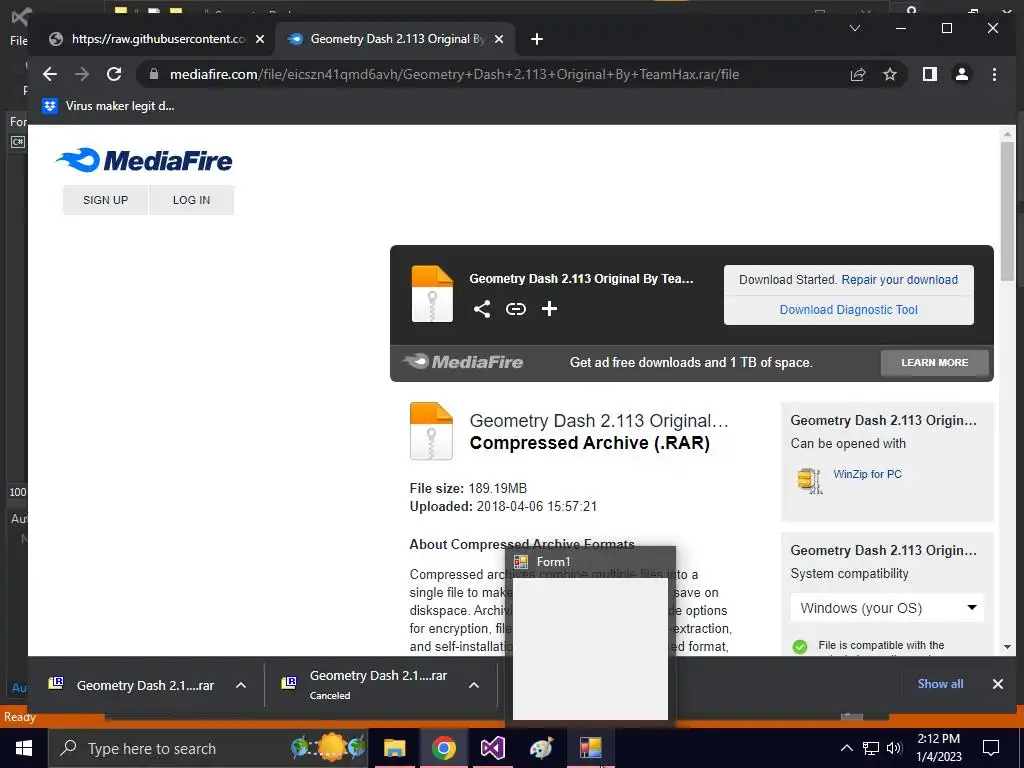Screen dimensions: 1024x768
Task: Open Virus maker legit bookmark
Action: pos(108,106)
